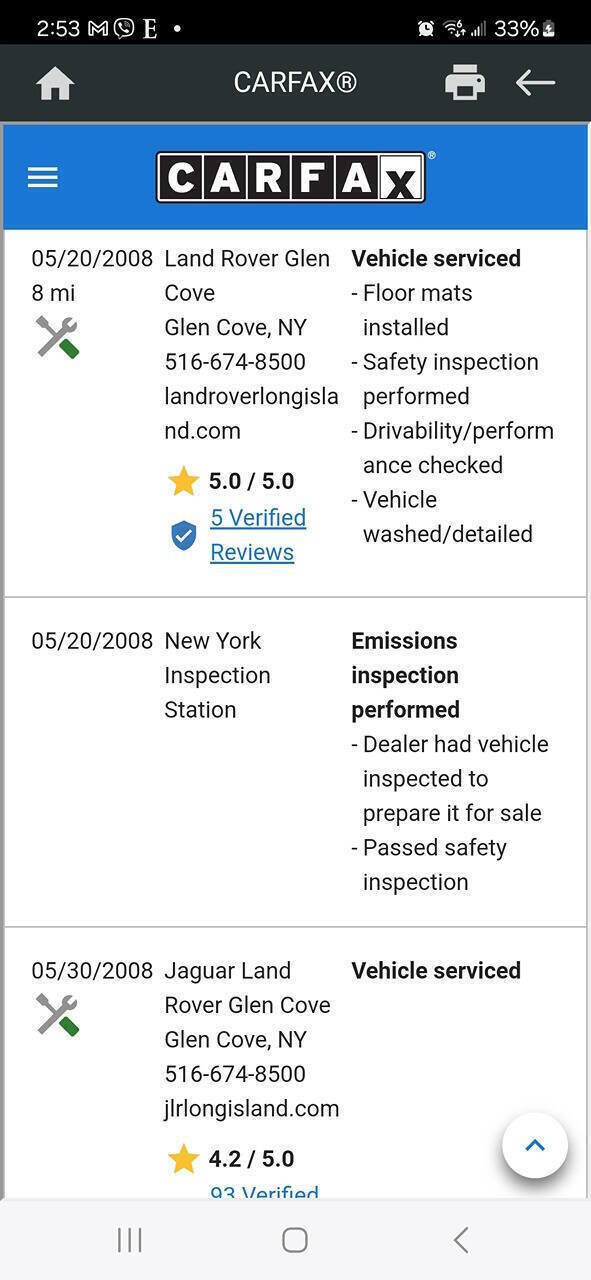This screenshot has height=1280, width=591.
Task: Open the 93 Verified reviews link
Action: point(264,1191)
